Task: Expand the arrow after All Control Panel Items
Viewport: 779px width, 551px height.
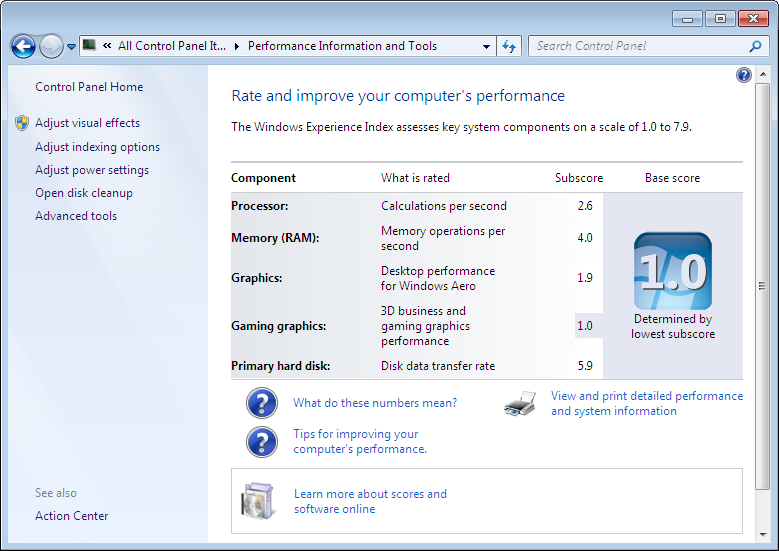Action: (x=236, y=46)
